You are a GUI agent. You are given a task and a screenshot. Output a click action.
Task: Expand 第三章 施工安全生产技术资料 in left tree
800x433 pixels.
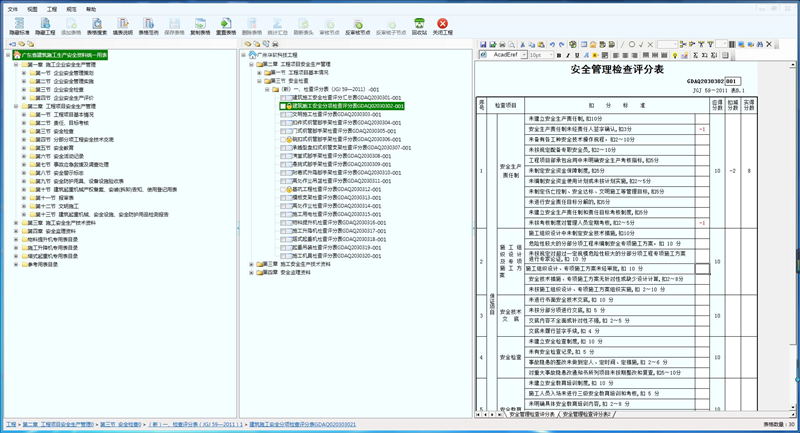[16, 223]
